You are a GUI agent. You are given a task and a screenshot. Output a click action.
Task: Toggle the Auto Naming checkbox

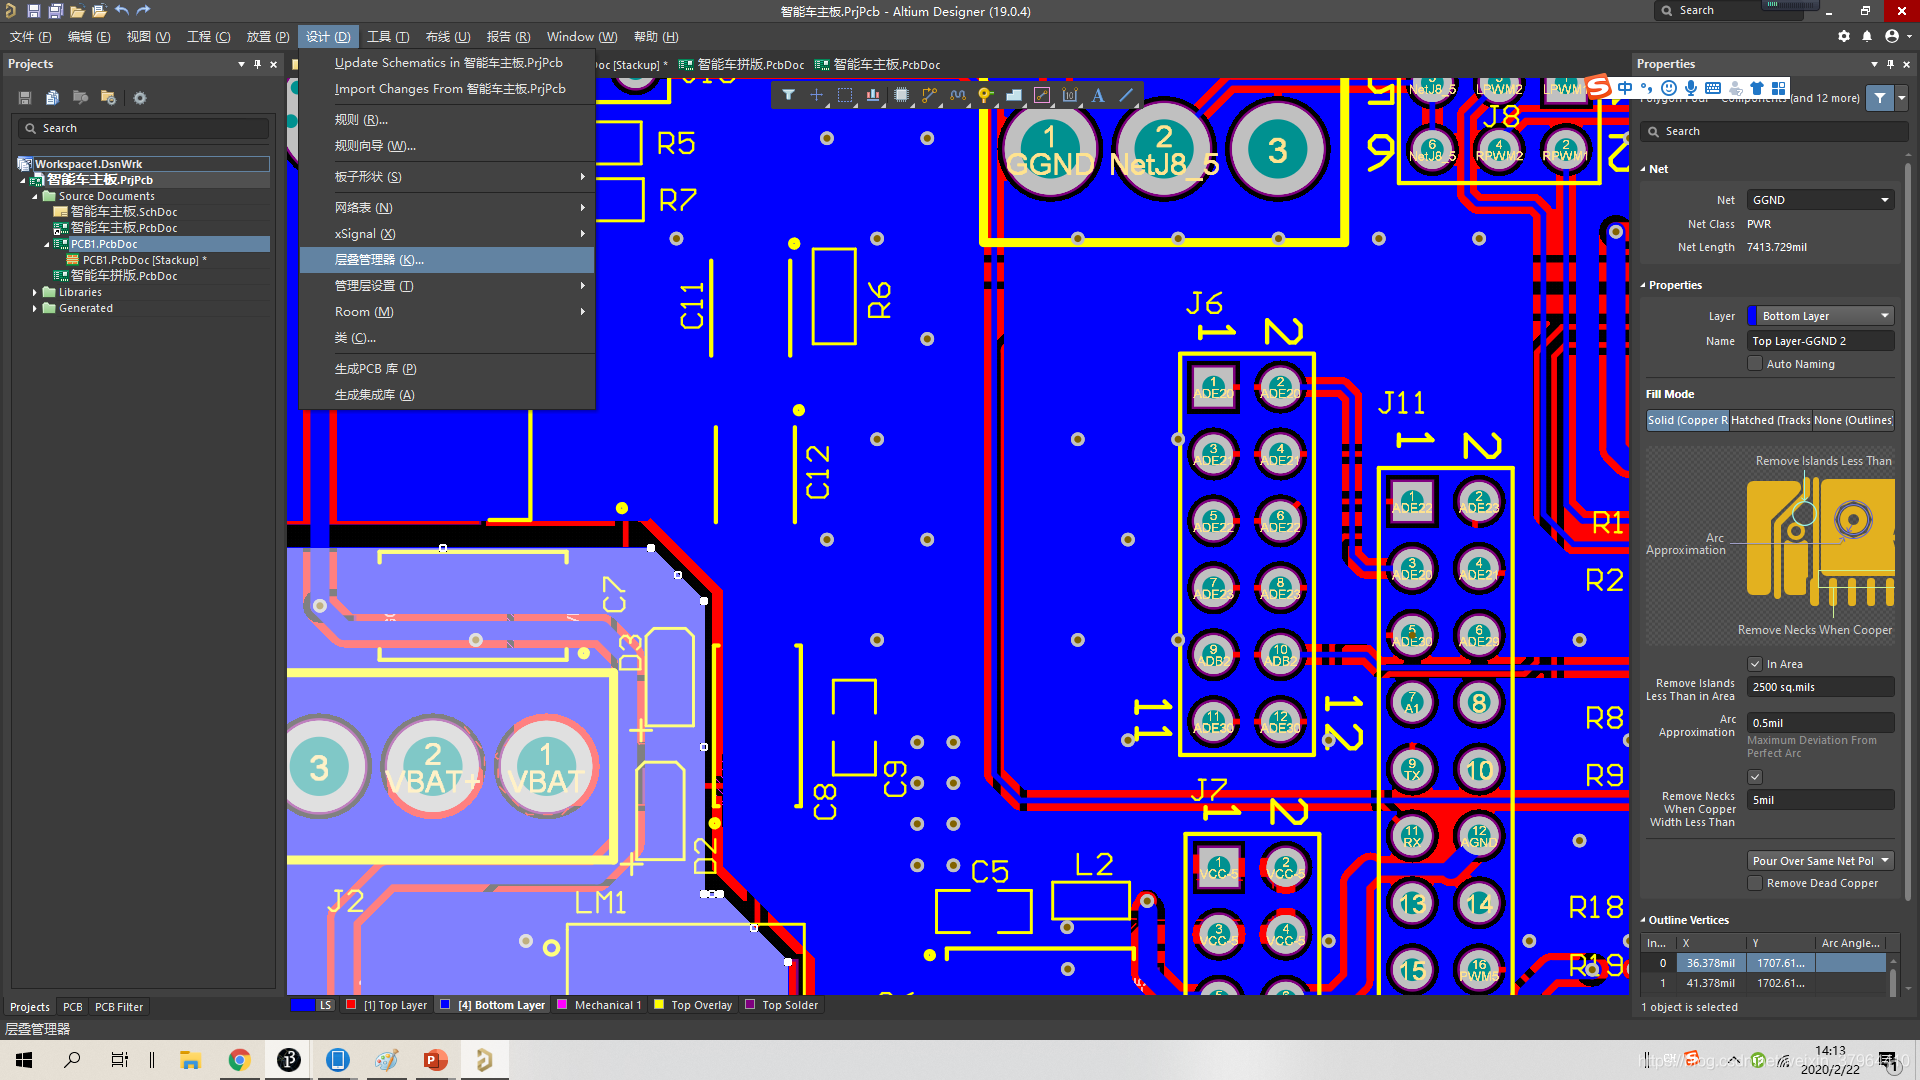(x=1755, y=364)
